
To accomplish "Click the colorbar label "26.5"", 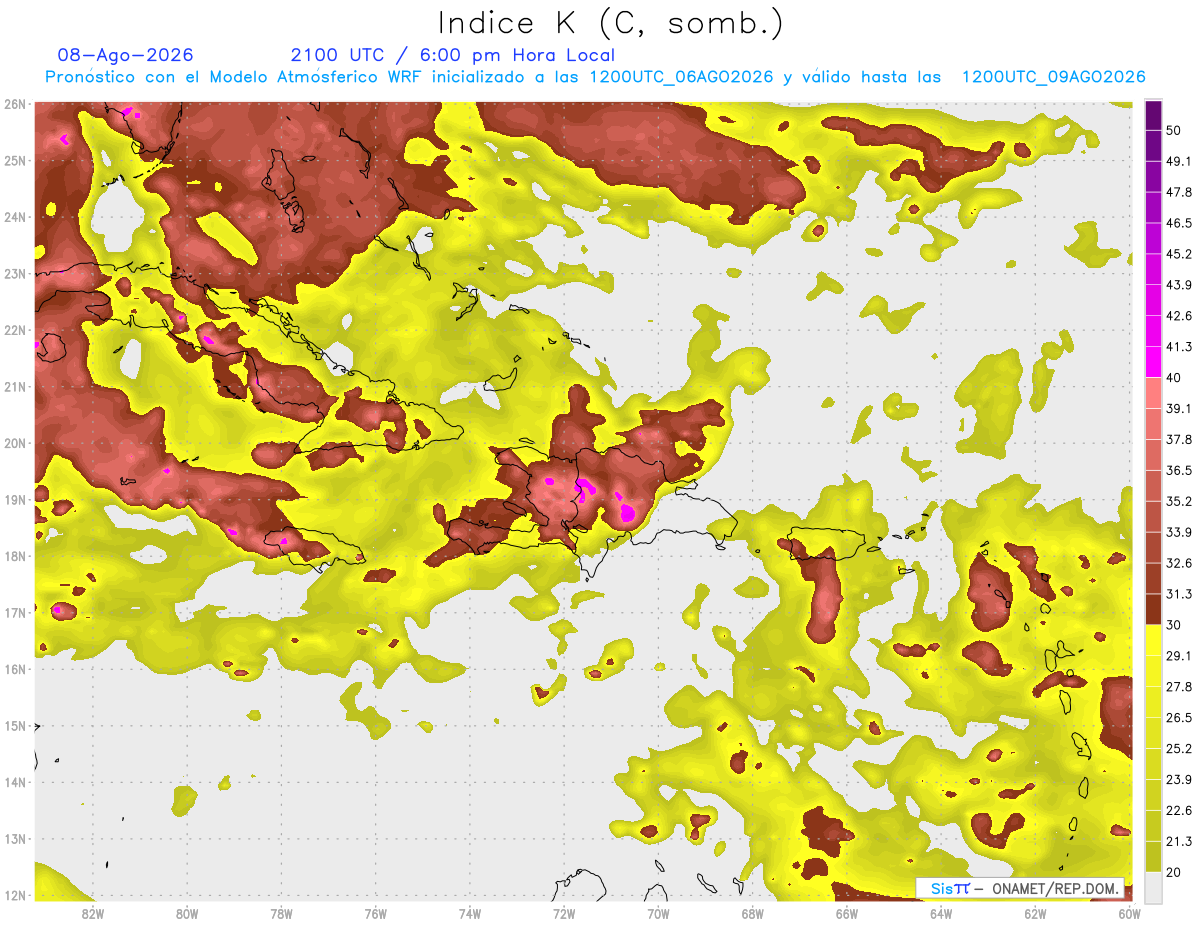I will click(x=1178, y=718).
